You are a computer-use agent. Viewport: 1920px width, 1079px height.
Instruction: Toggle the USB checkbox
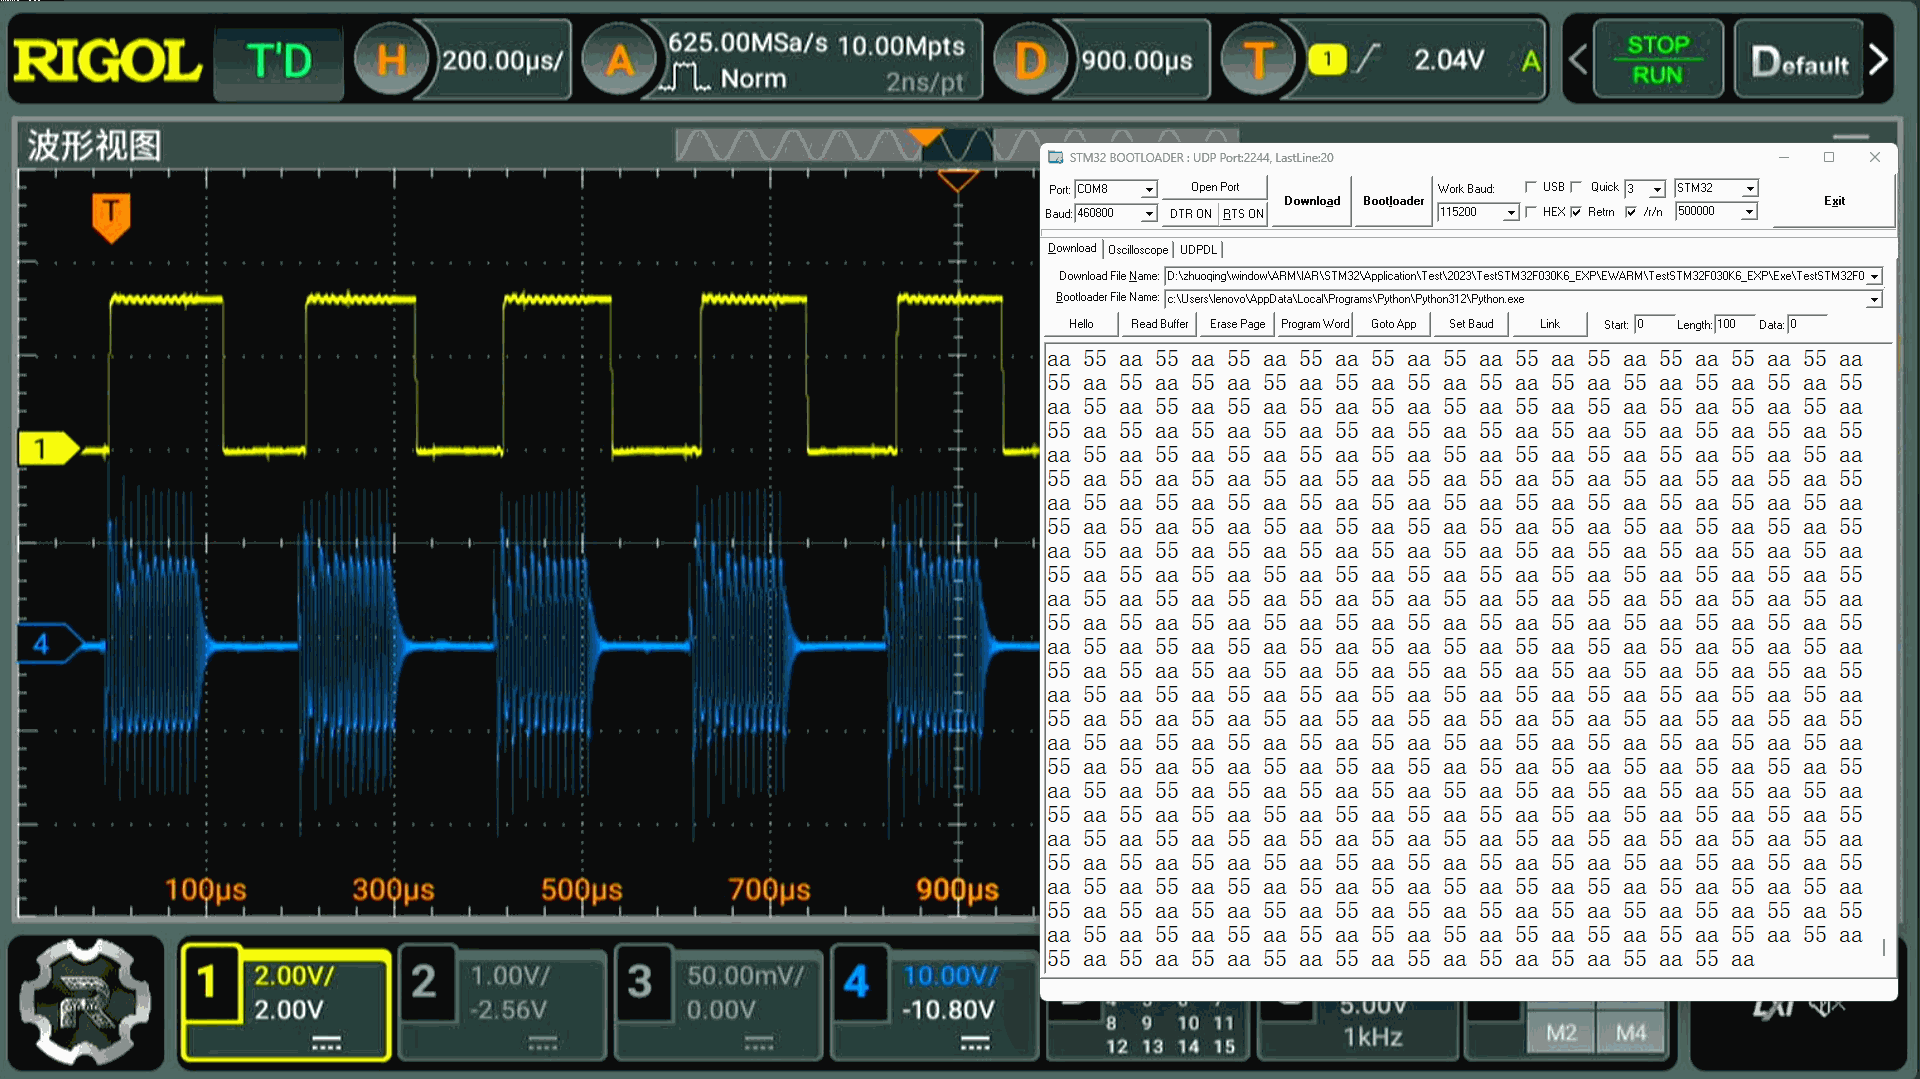(1530, 187)
